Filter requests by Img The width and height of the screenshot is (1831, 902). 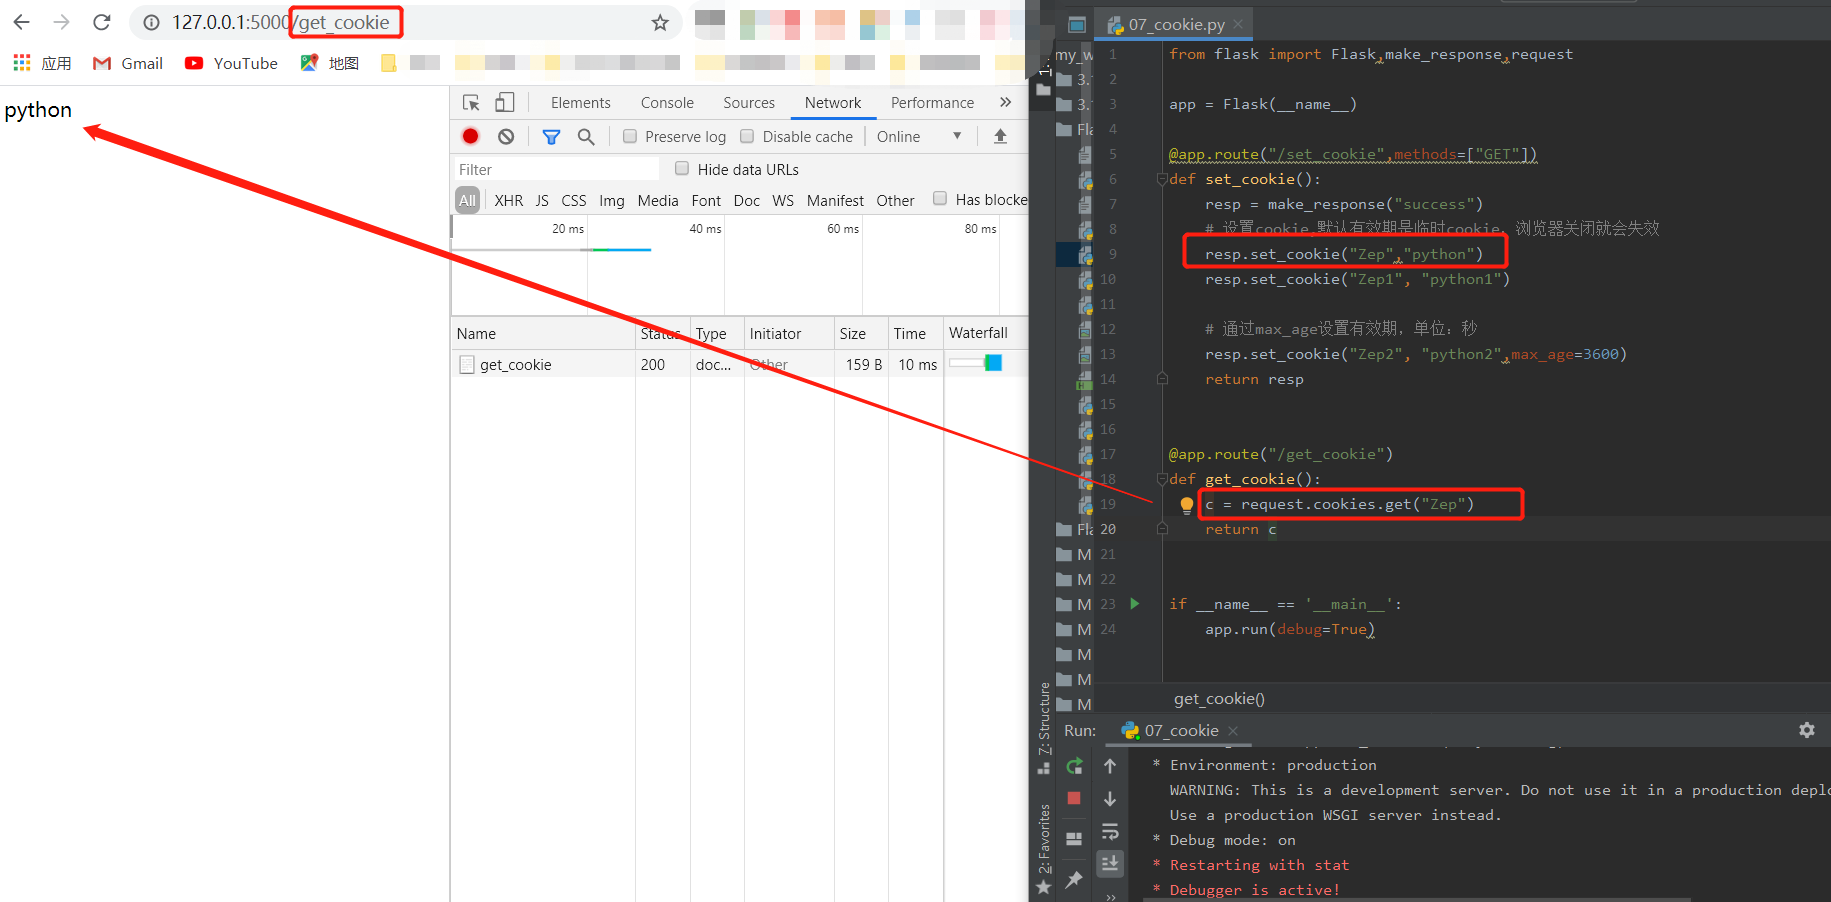[612, 200]
